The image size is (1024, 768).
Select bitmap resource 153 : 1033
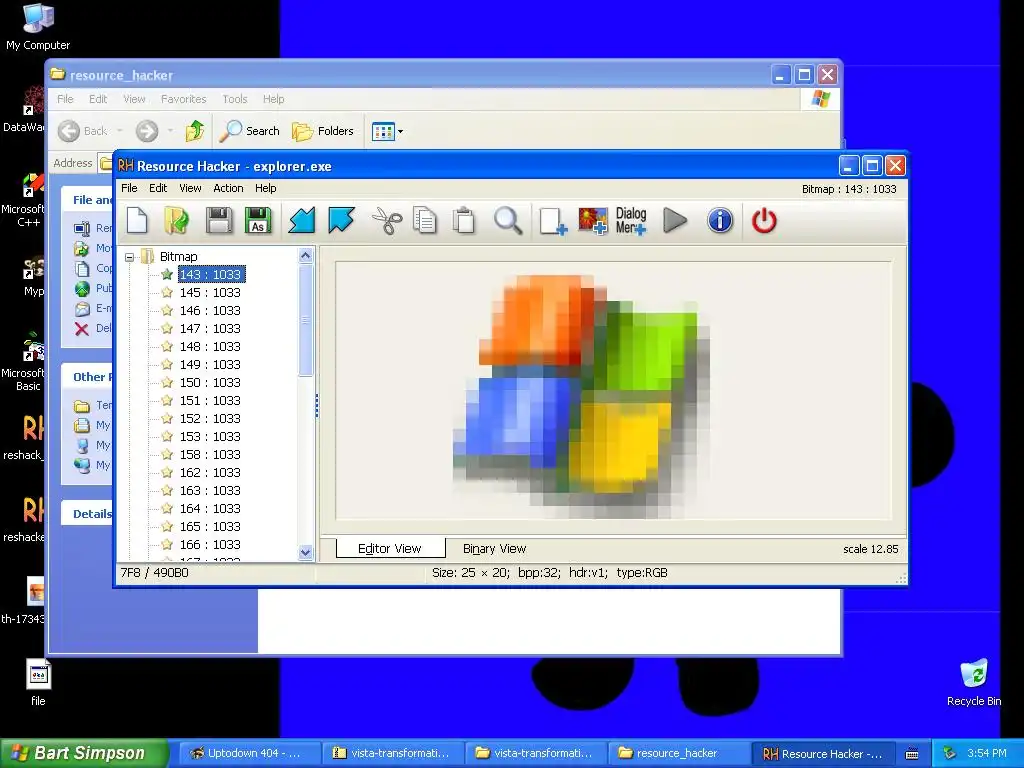tap(210, 436)
